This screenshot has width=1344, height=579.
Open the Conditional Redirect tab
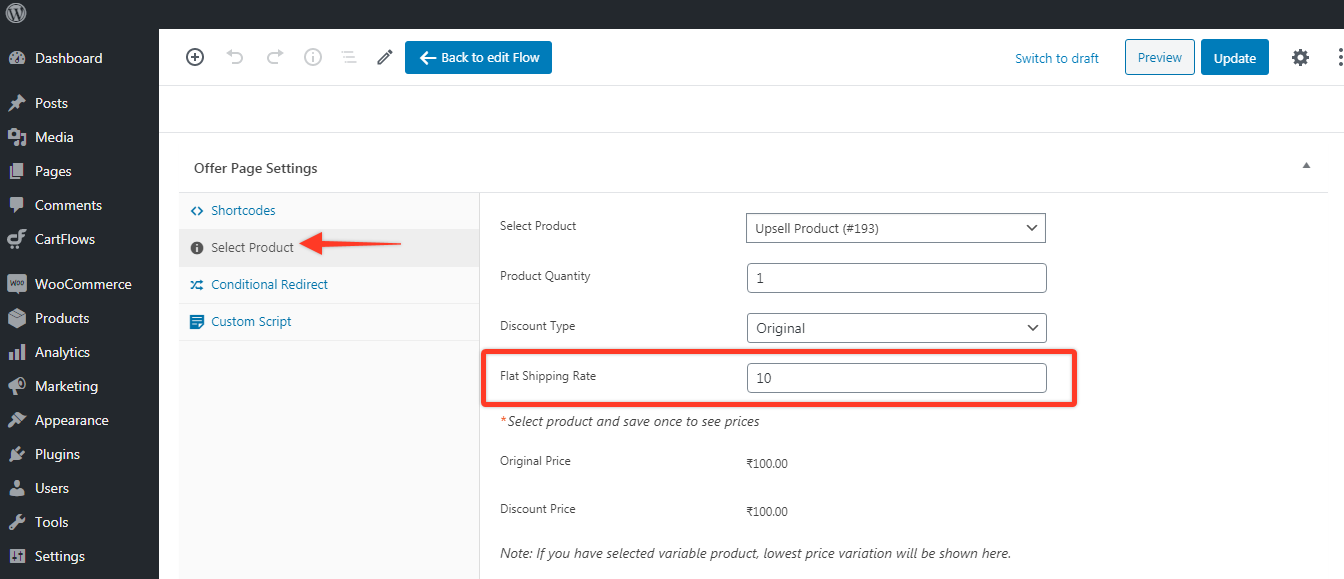pos(329,284)
